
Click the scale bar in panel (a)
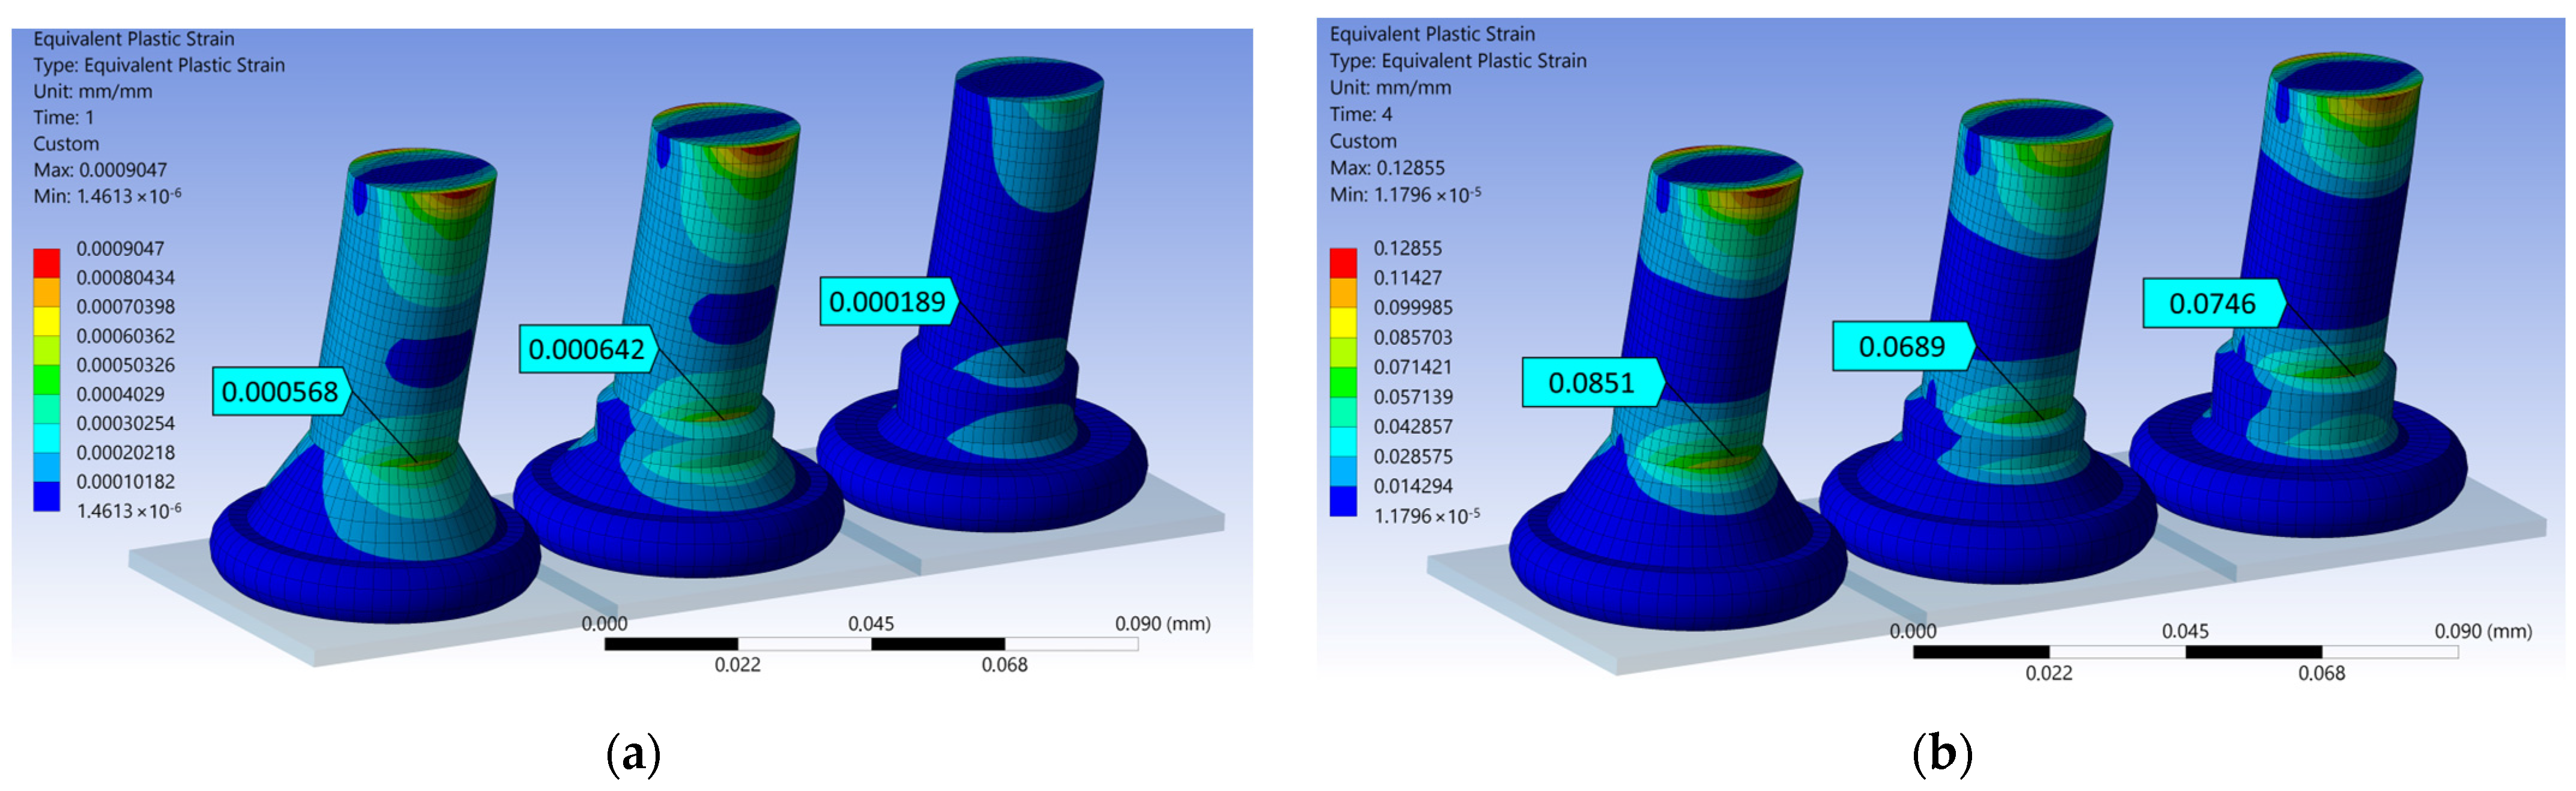tap(870, 644)
